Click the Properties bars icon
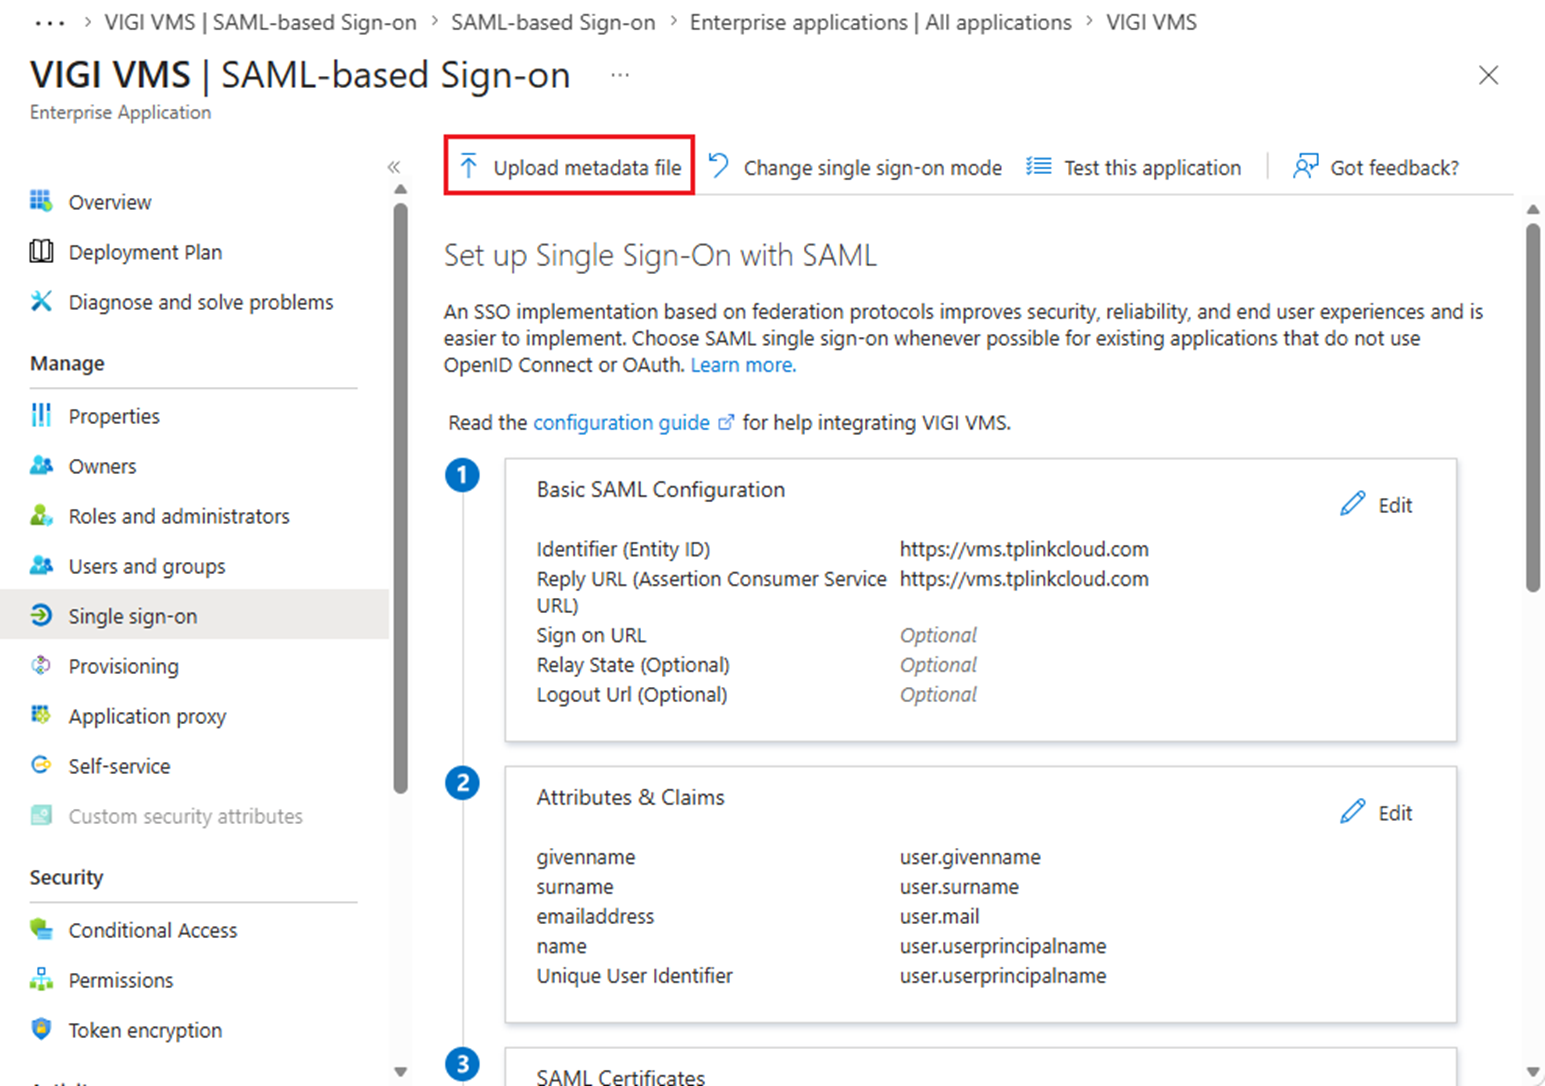The image size is (1545, 1086). tap(41, 415)
